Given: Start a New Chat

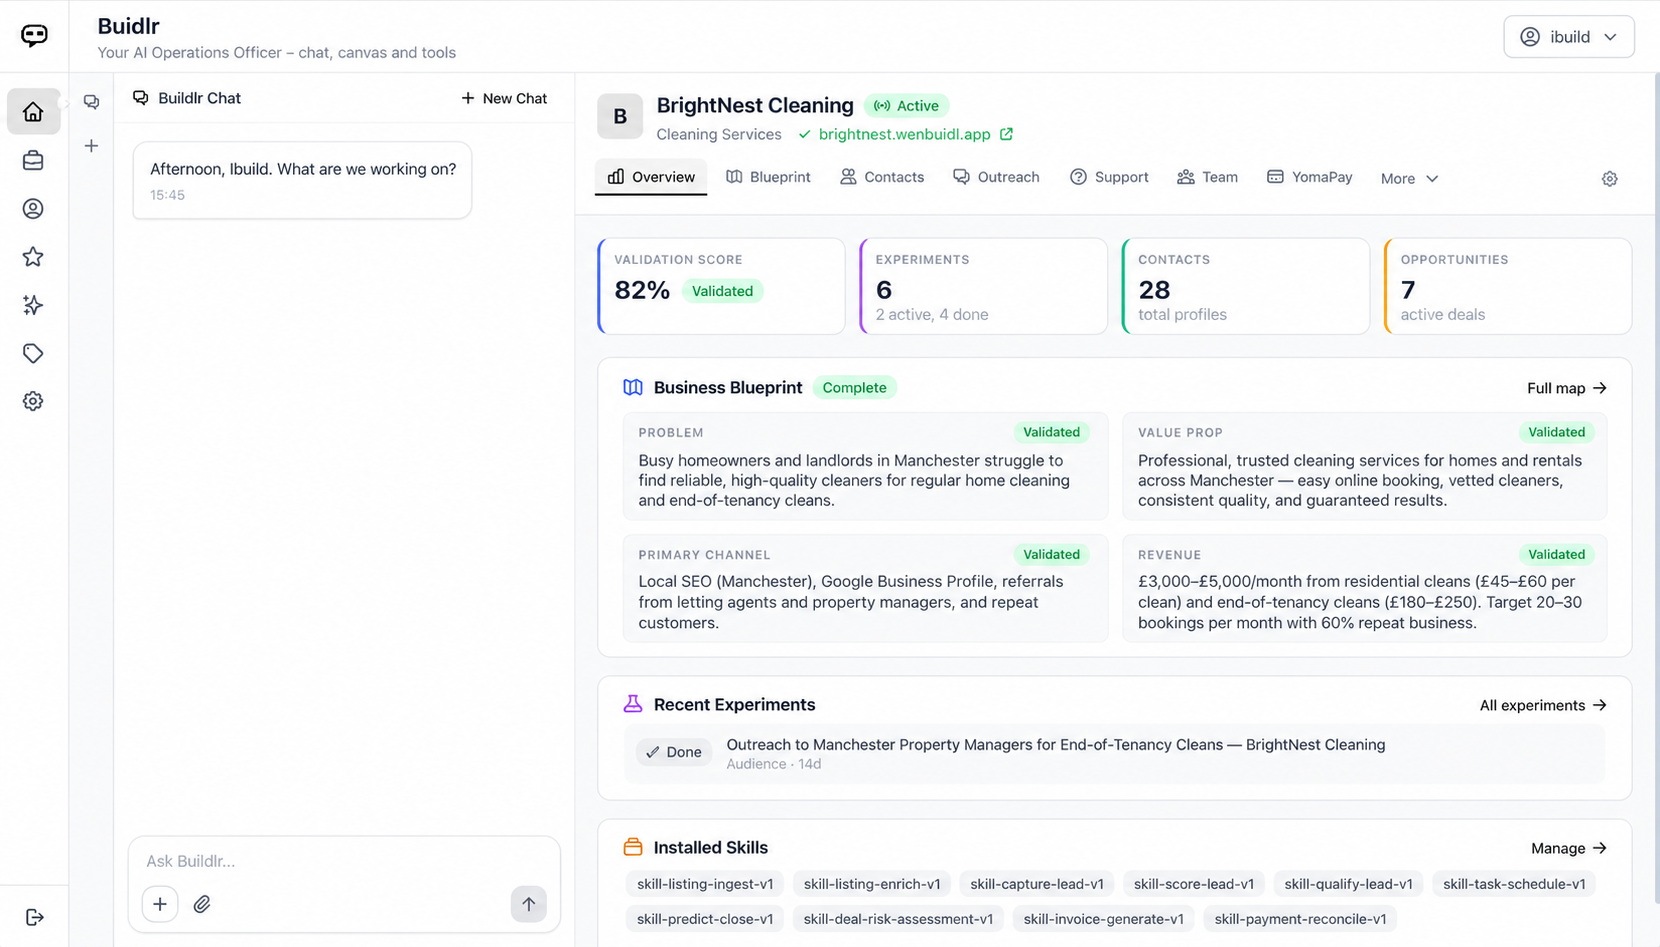Looking at the screenshot, I should [504, 98].
